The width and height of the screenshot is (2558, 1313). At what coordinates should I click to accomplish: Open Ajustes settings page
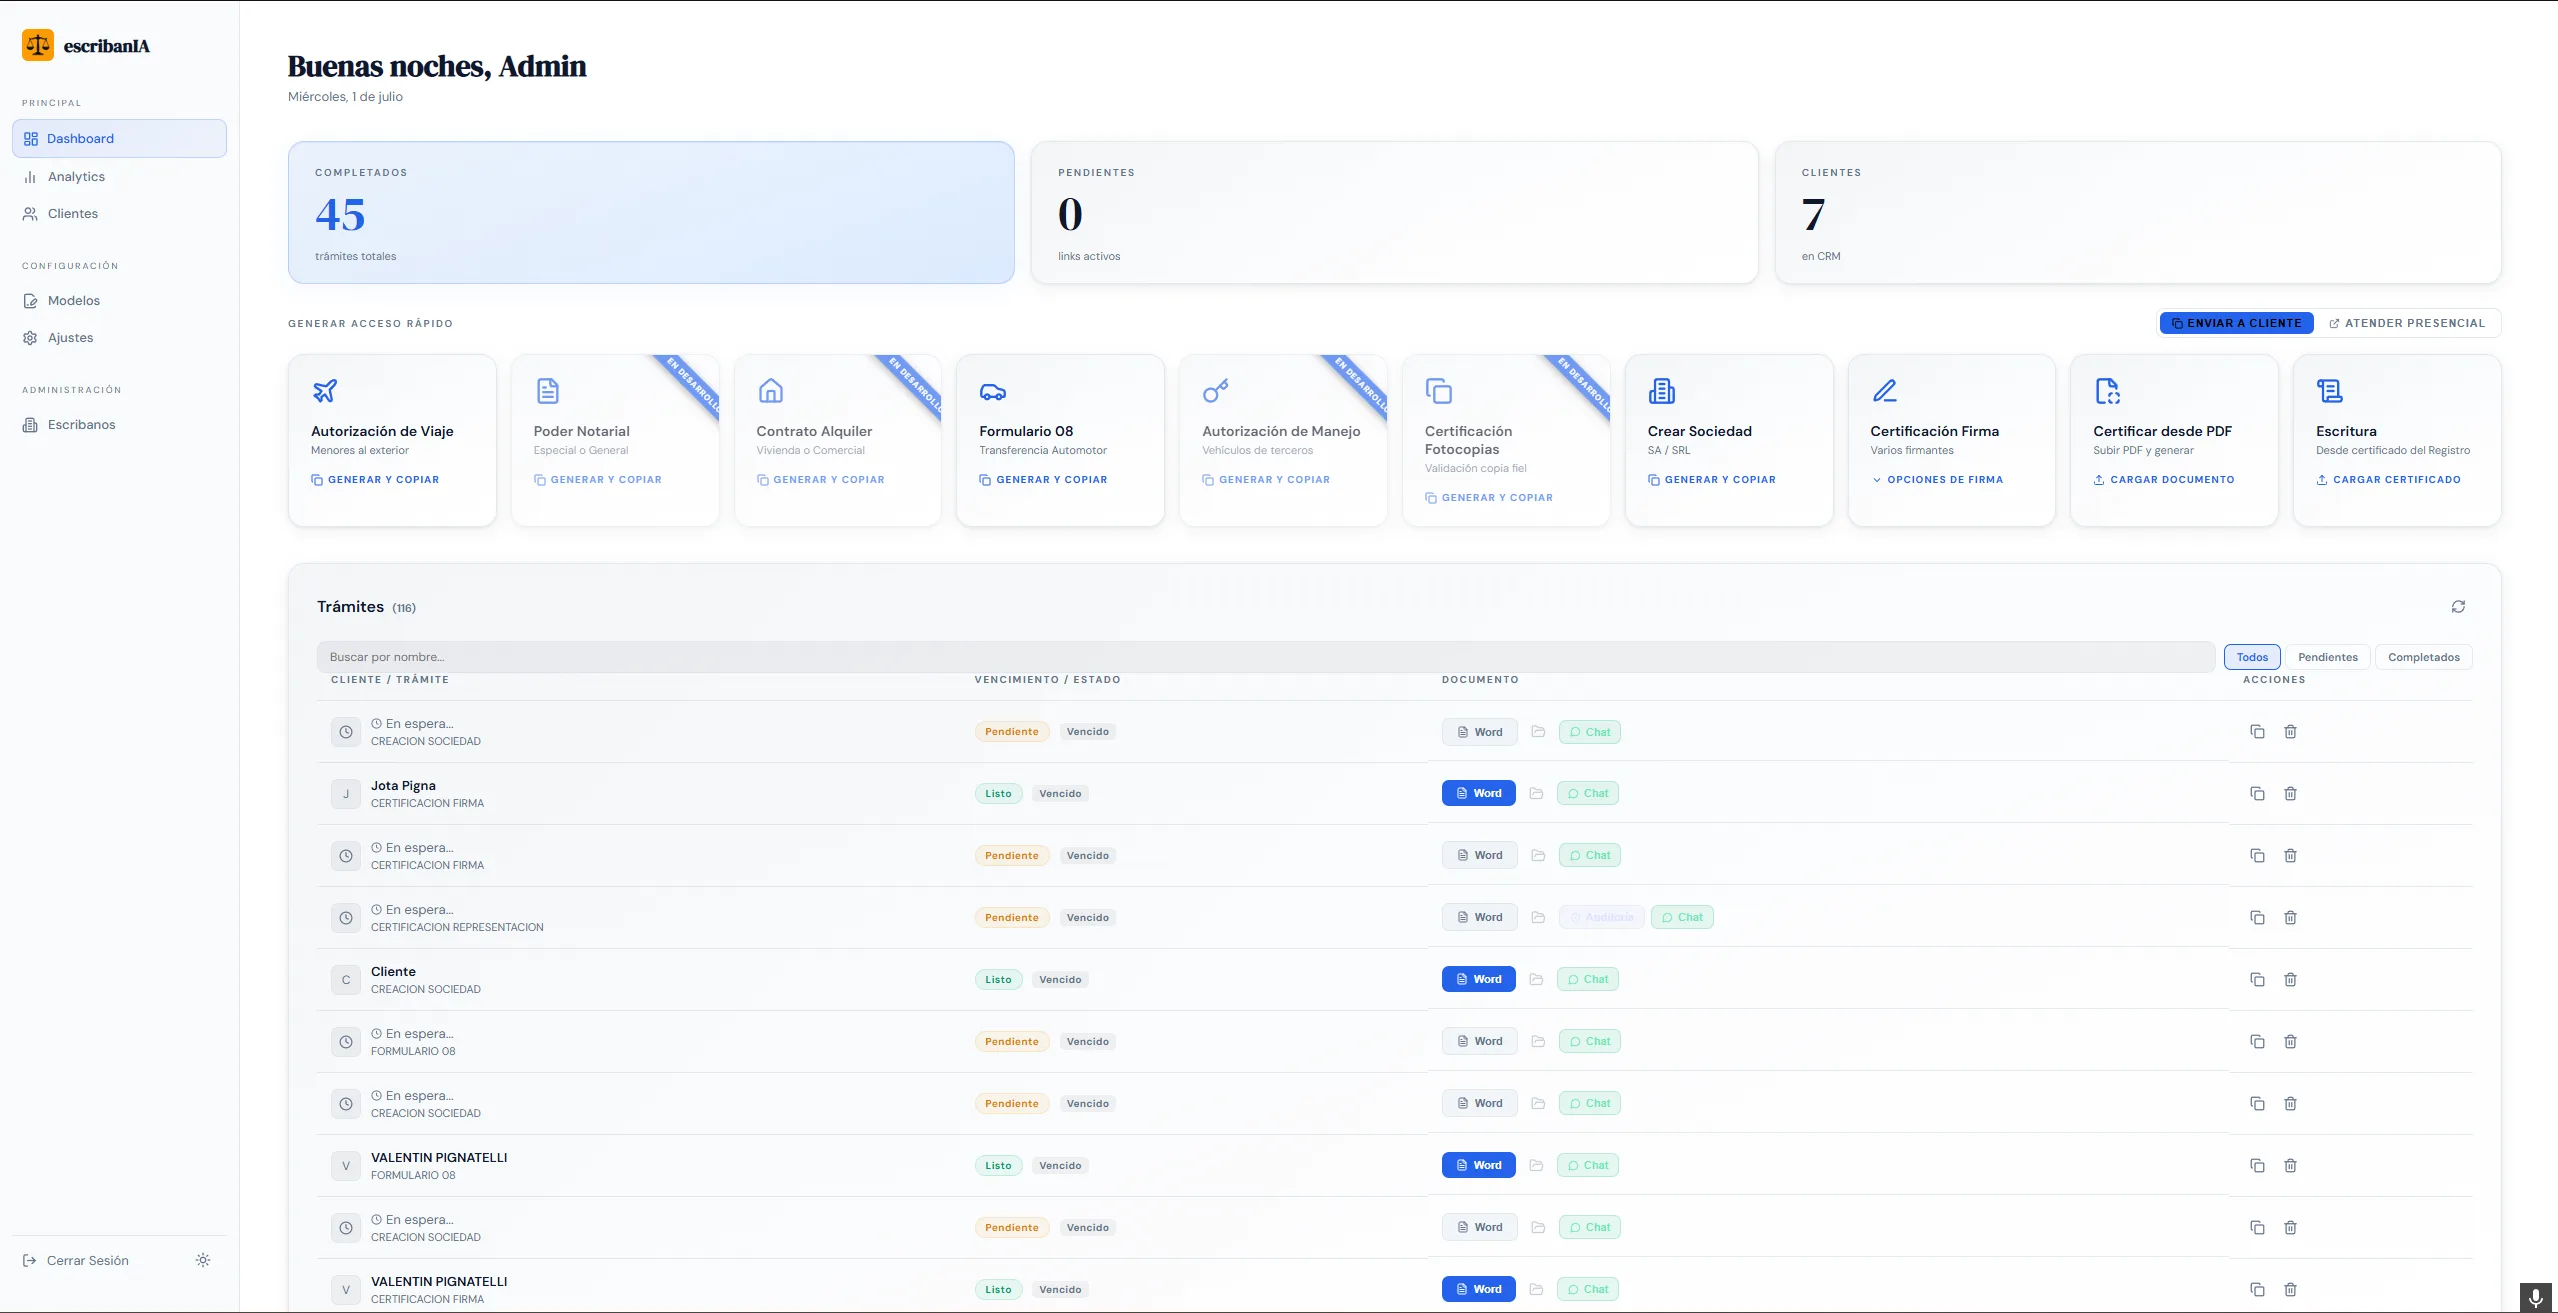(120, 337)
